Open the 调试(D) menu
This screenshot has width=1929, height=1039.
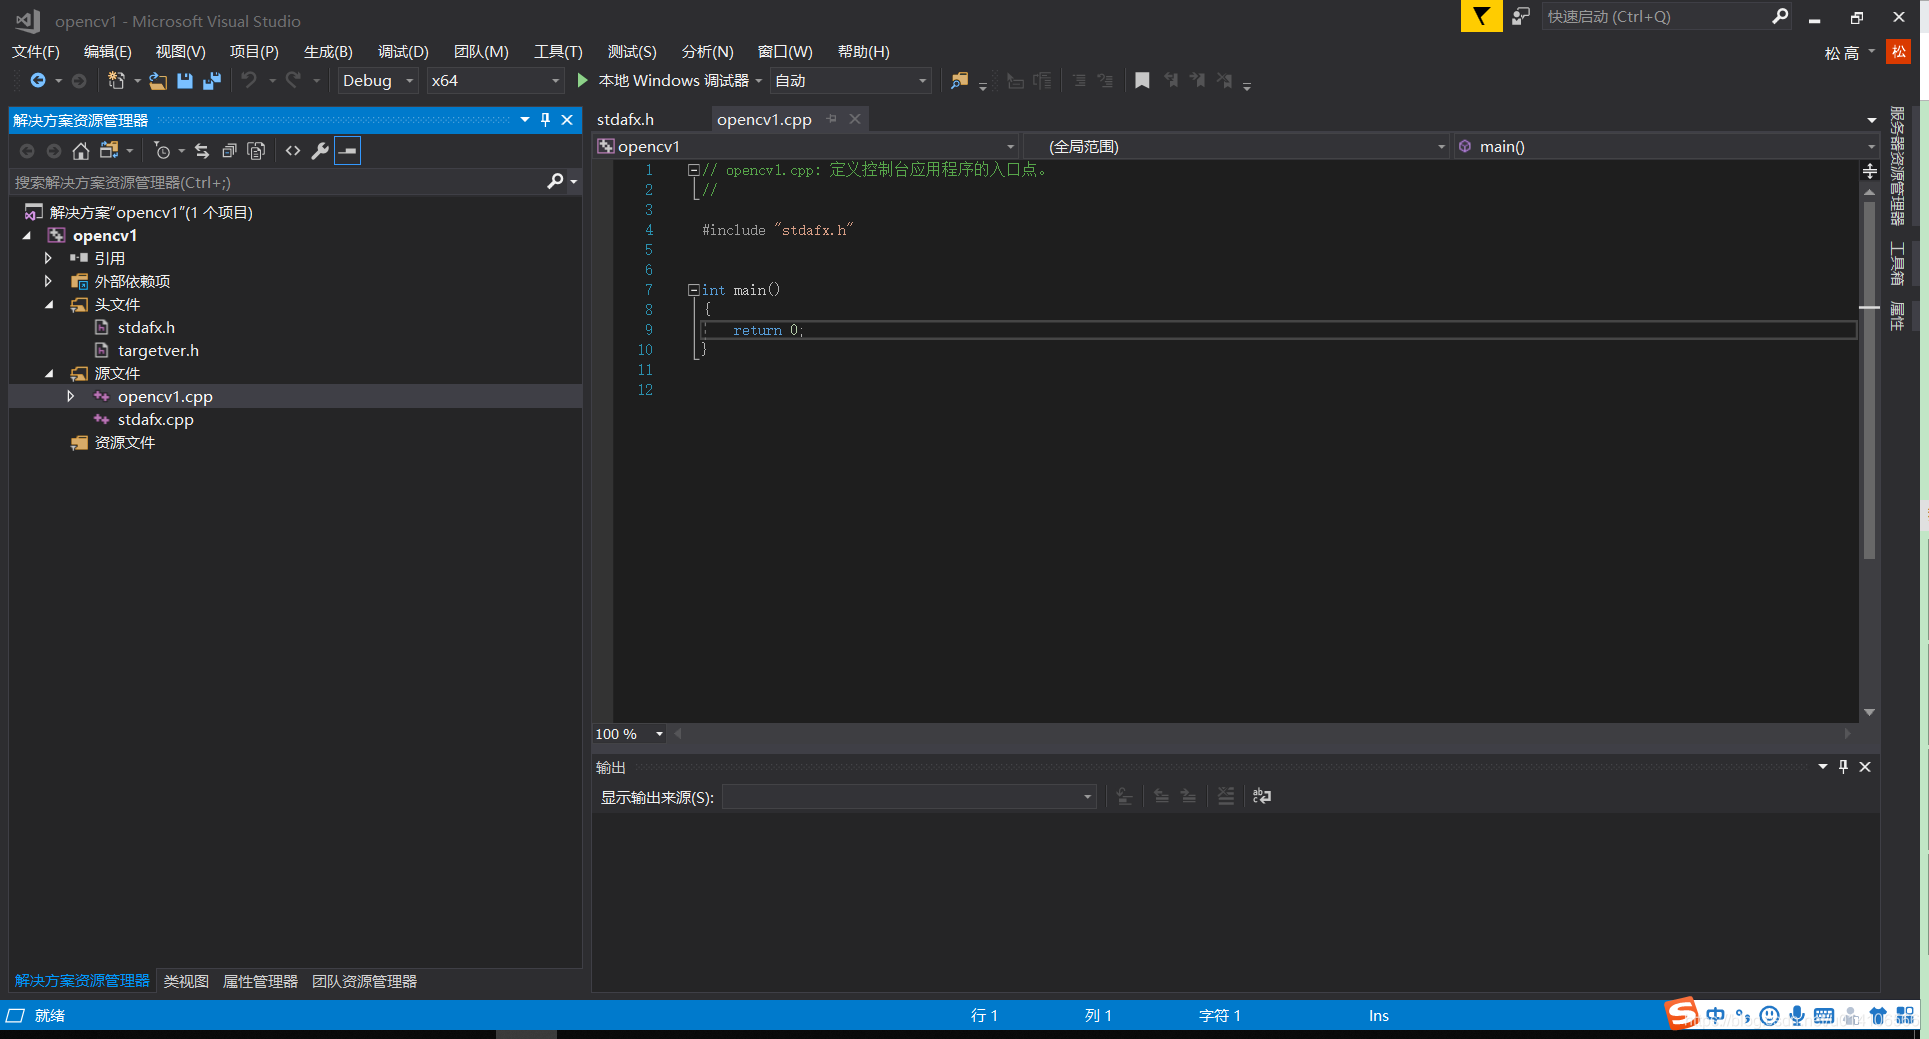(403, 52)
